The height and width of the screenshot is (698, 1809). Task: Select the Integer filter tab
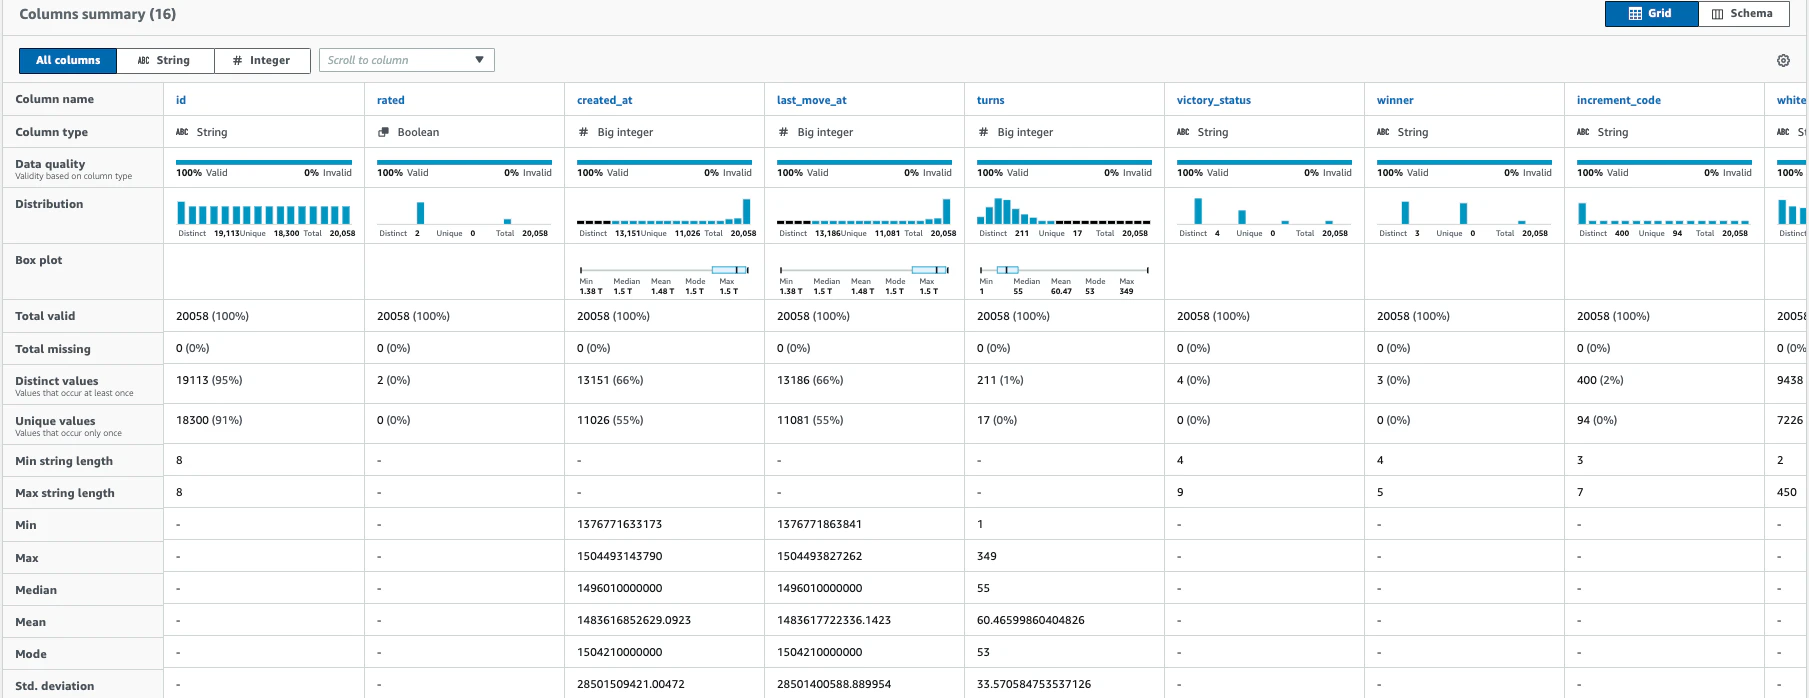[262, 61]
